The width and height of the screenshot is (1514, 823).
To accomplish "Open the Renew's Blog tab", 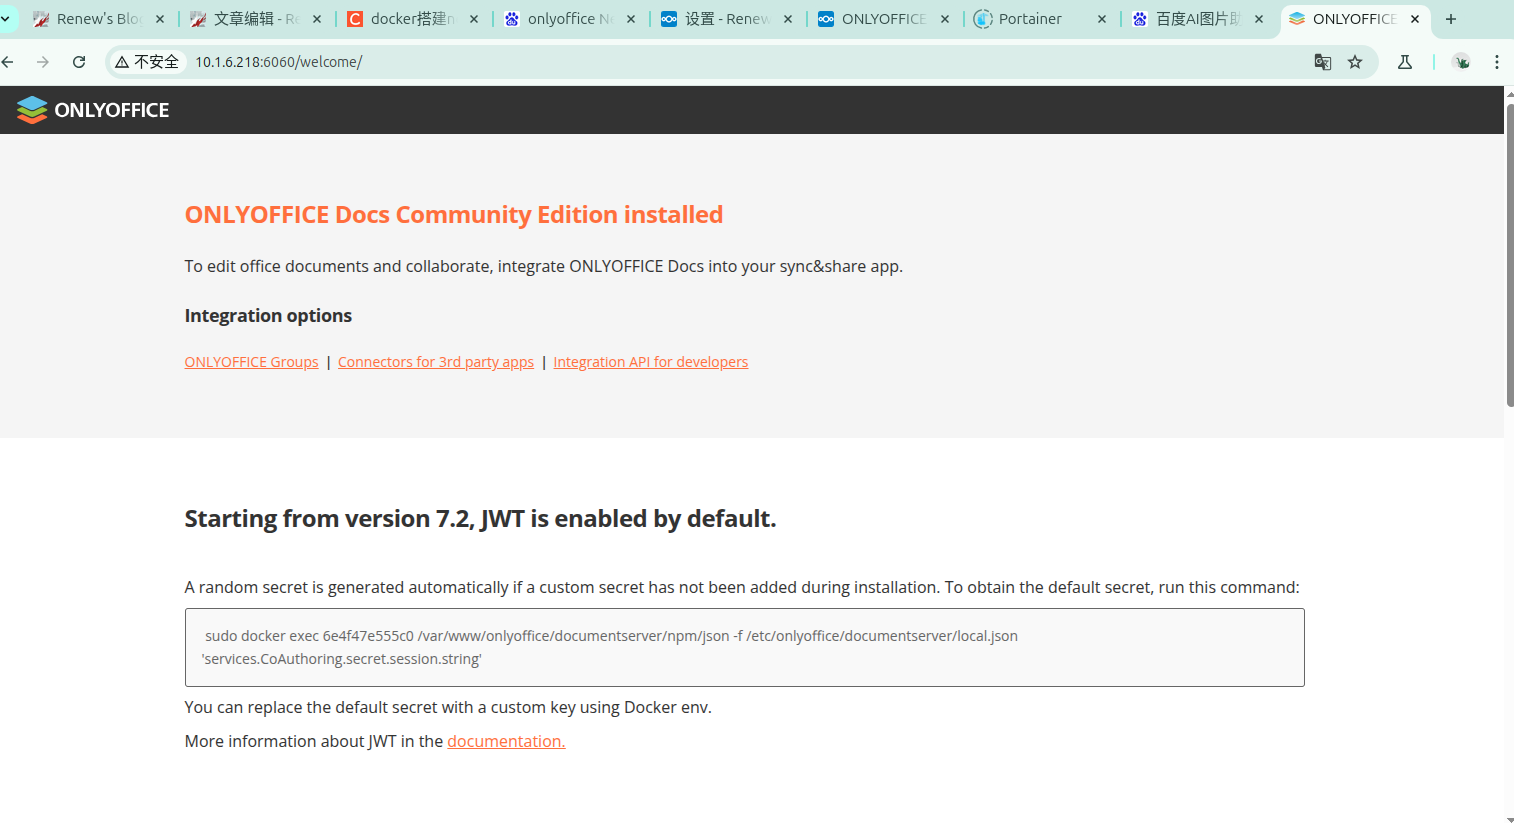I will [98, 19].
